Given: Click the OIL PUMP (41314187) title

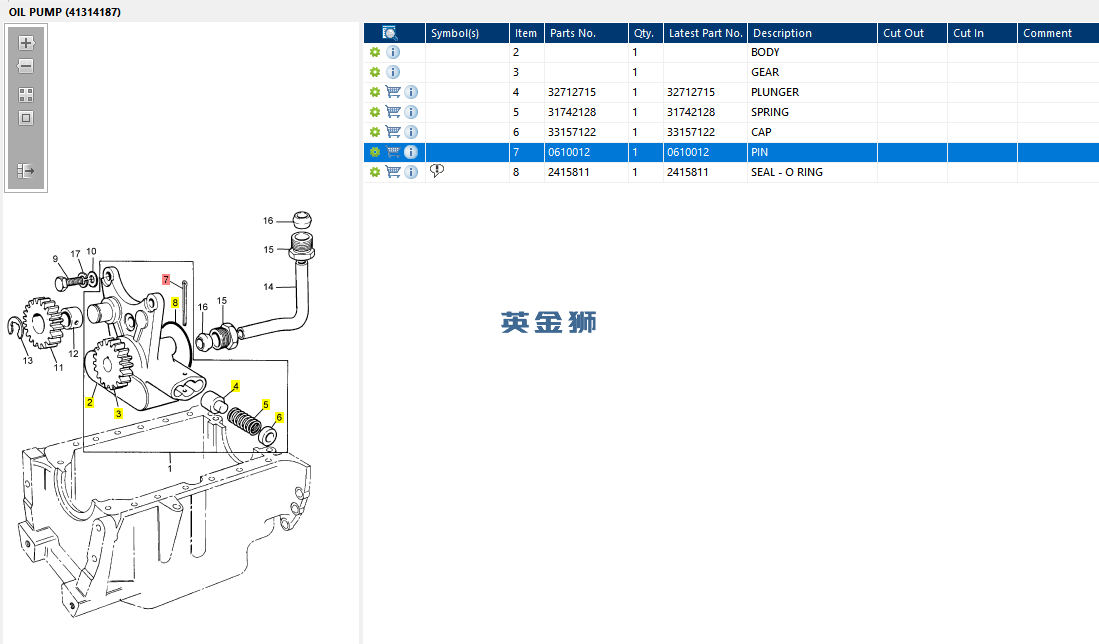Looking at the screenshot, I should 64,12.
